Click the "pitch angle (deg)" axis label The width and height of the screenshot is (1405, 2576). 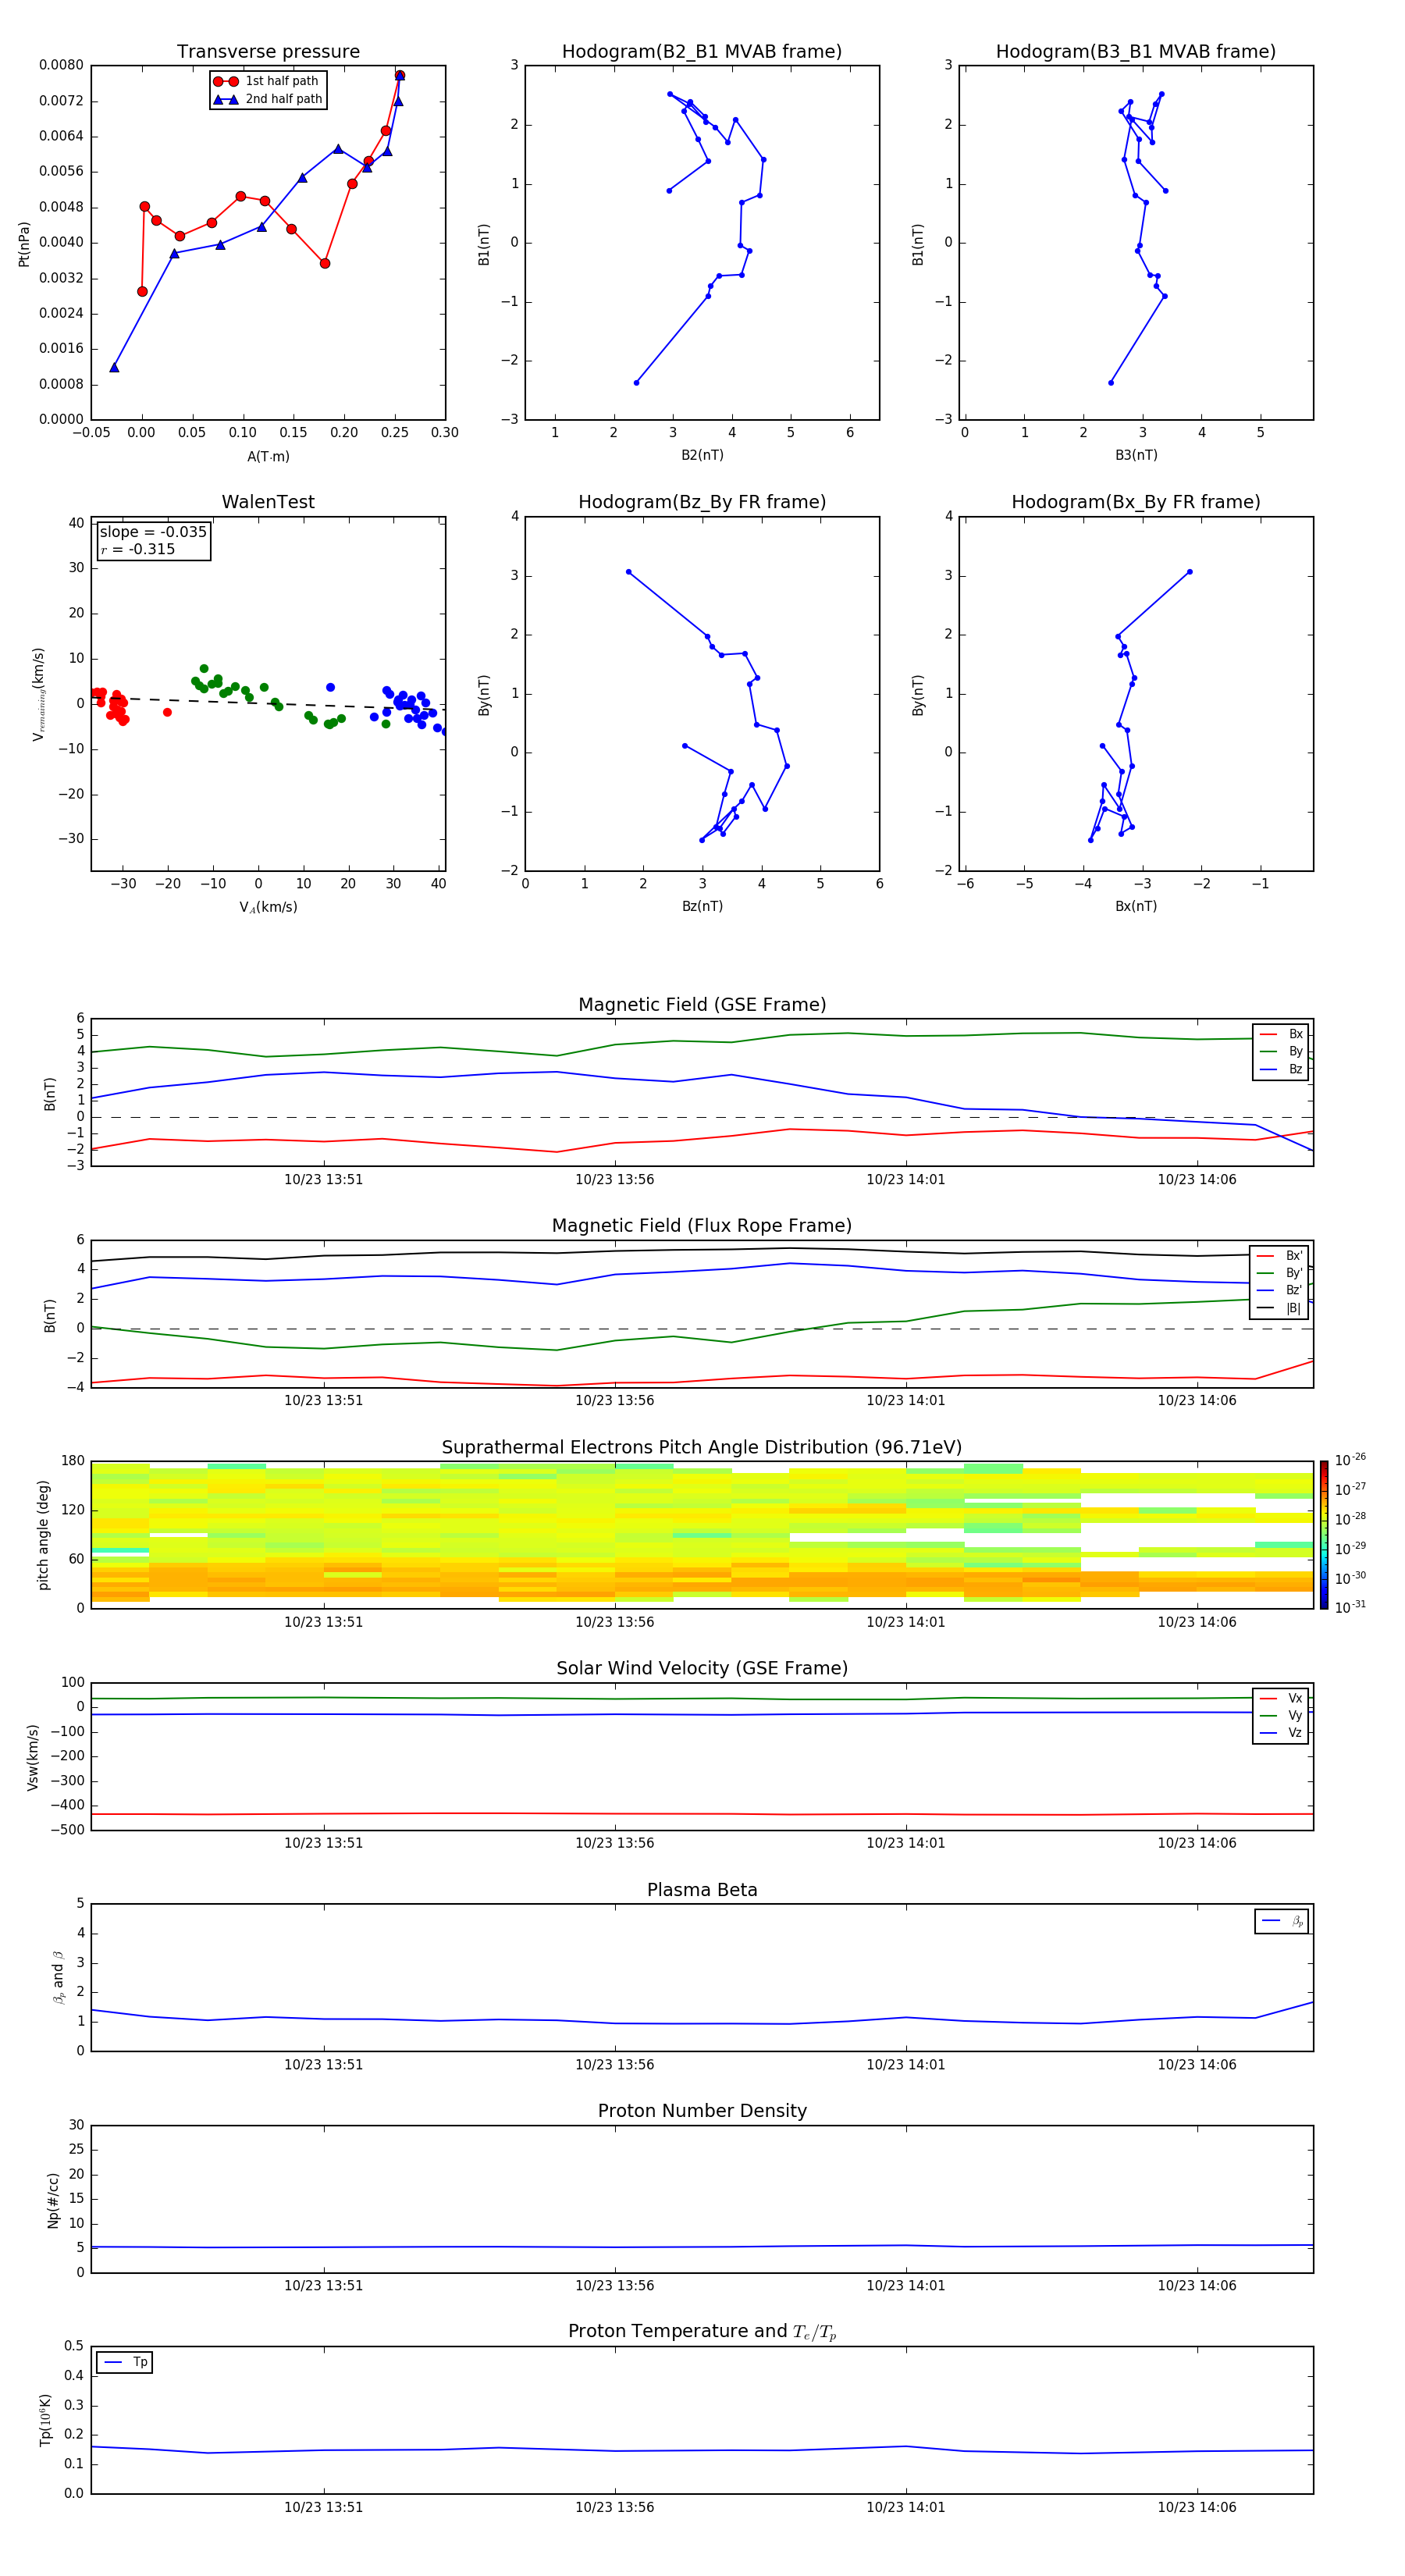tap(43, 1535)
